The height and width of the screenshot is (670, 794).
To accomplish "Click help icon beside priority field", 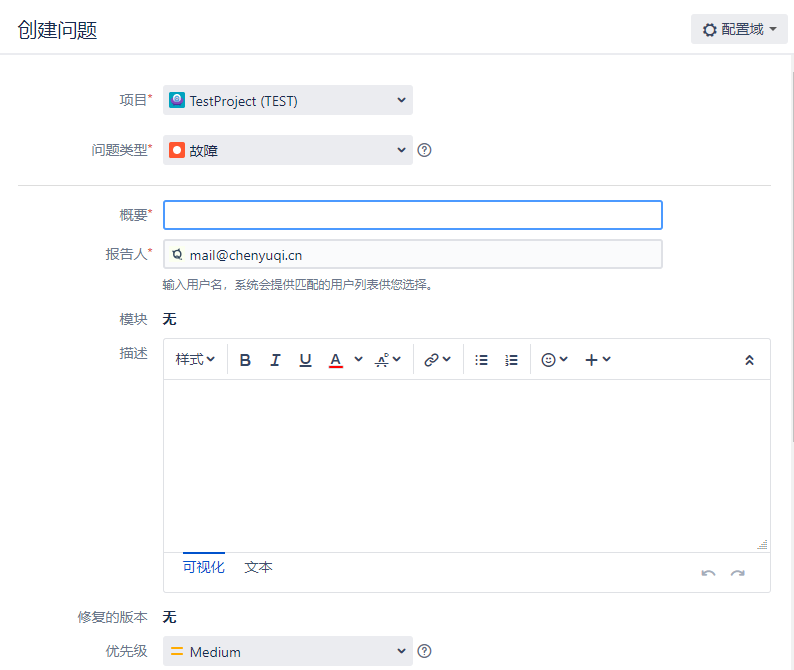I will pyautogui.click(x=424, y=652).
